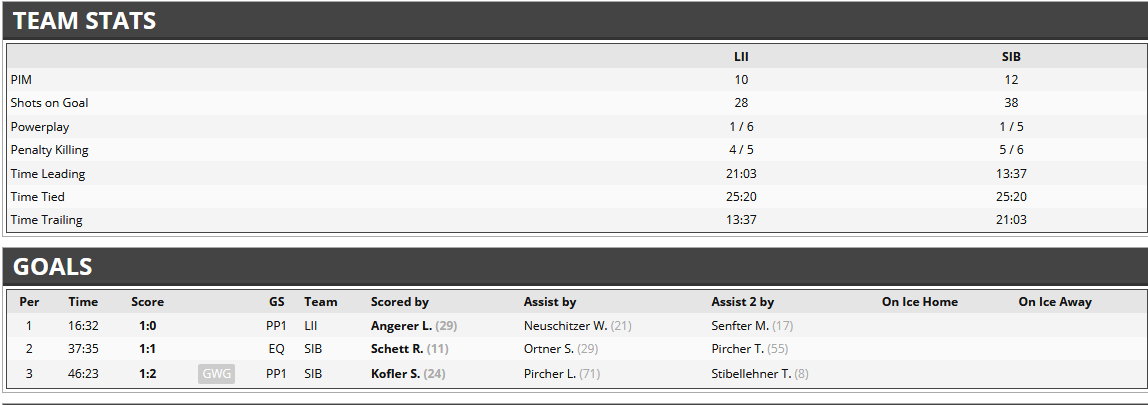Viewport: 1148px width, 405px height.
Task: Select the SIB column header
Action: click(1011, 56)
